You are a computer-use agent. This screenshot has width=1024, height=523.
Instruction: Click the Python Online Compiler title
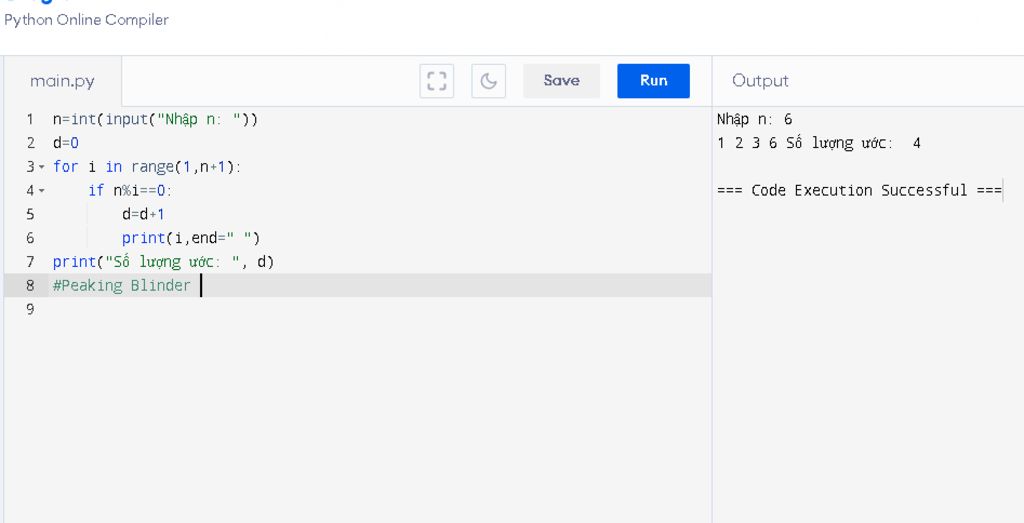point(87,20)
